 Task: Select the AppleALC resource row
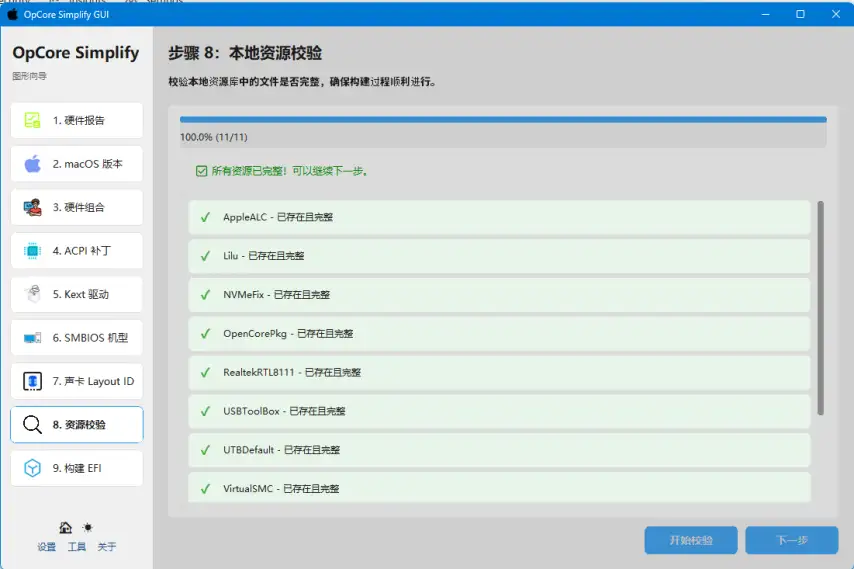(x=499, y=217)
